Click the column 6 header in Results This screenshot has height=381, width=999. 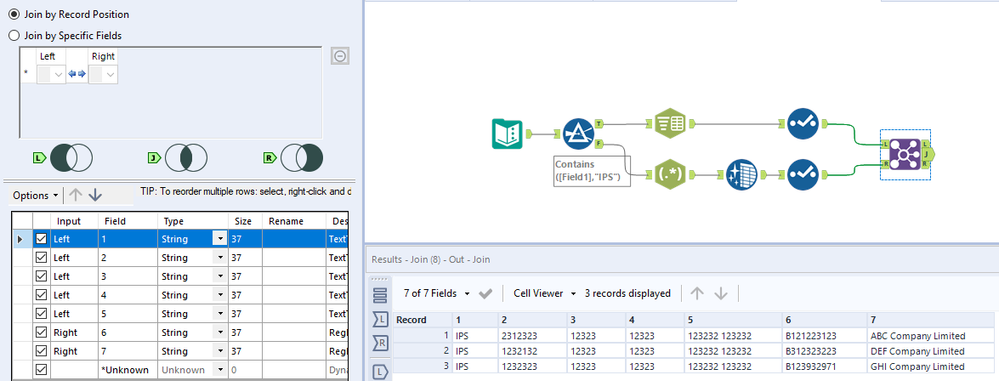coord(824,320)
